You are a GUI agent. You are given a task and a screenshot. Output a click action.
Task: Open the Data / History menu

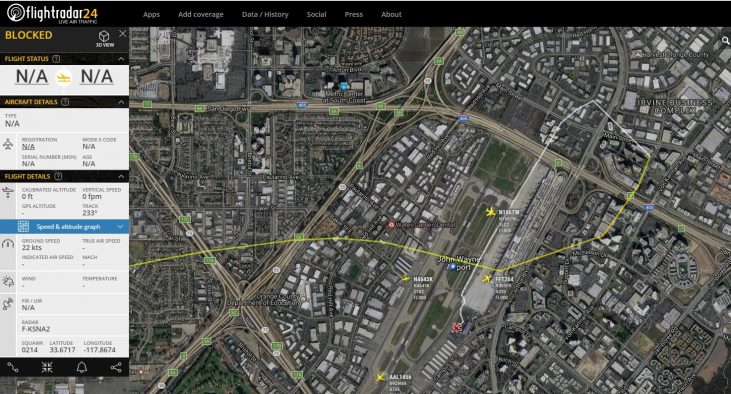click(x=265, y=14)
